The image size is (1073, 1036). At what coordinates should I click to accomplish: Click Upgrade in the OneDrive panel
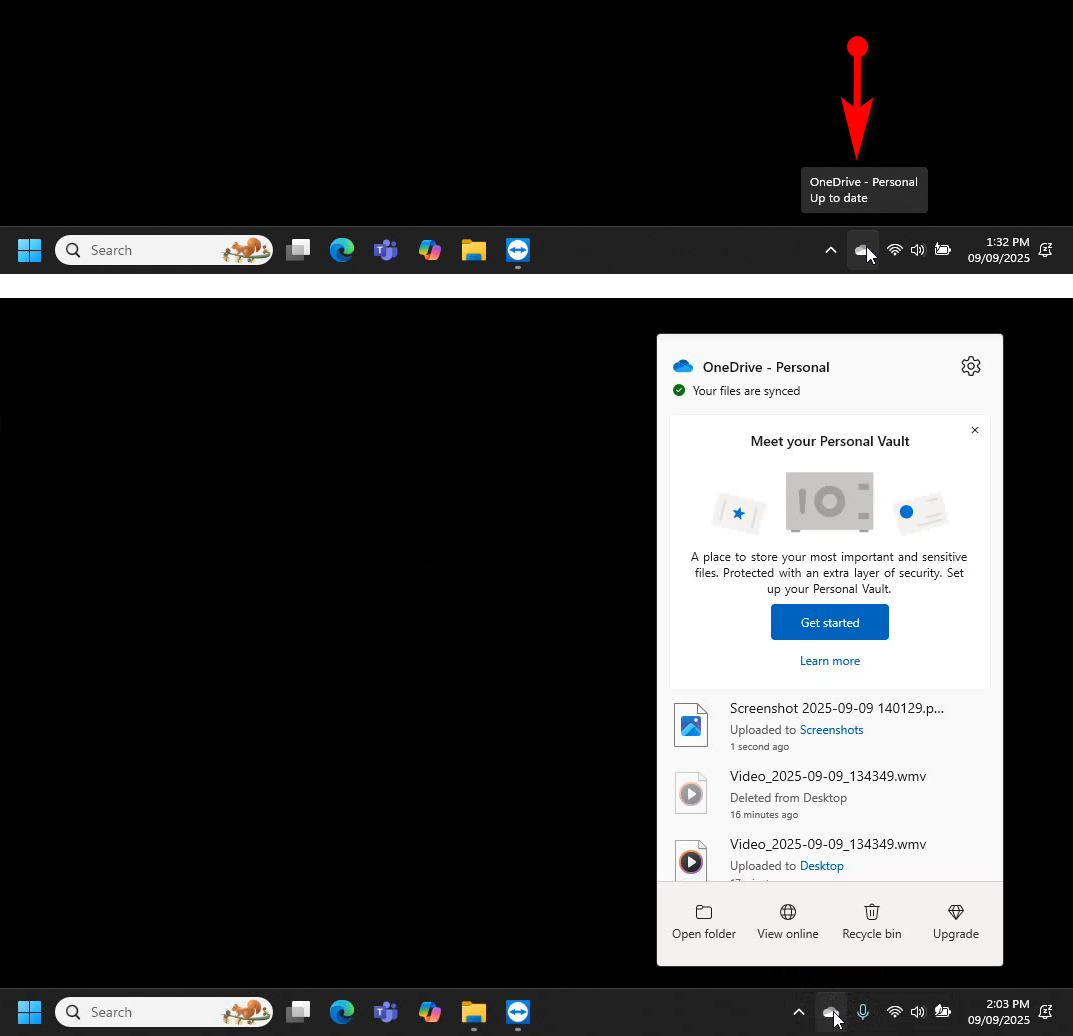tap(956, 922)
